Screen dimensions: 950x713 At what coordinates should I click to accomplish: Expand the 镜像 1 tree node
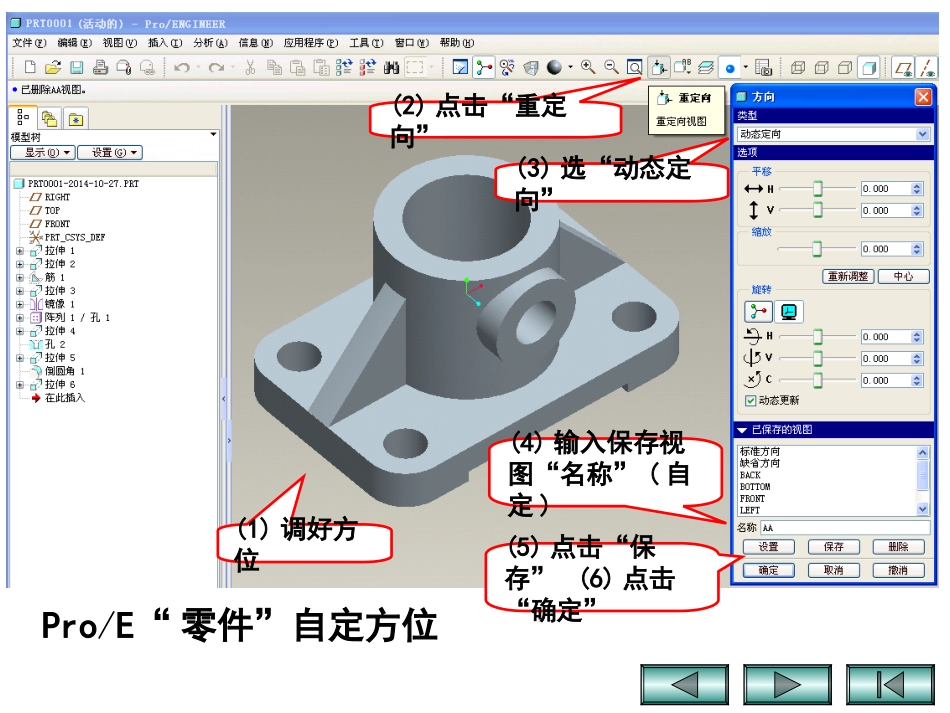tap(20, 304)
